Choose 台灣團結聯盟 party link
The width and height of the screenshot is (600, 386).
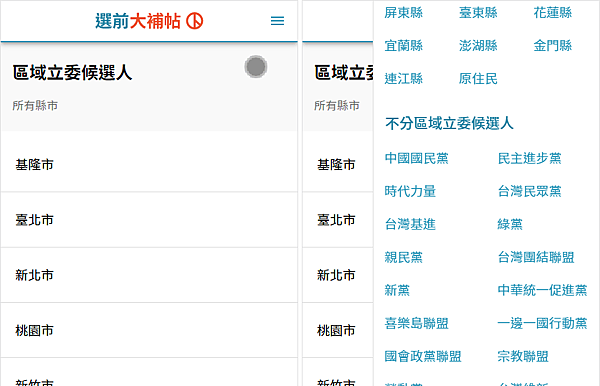[536, 257]
